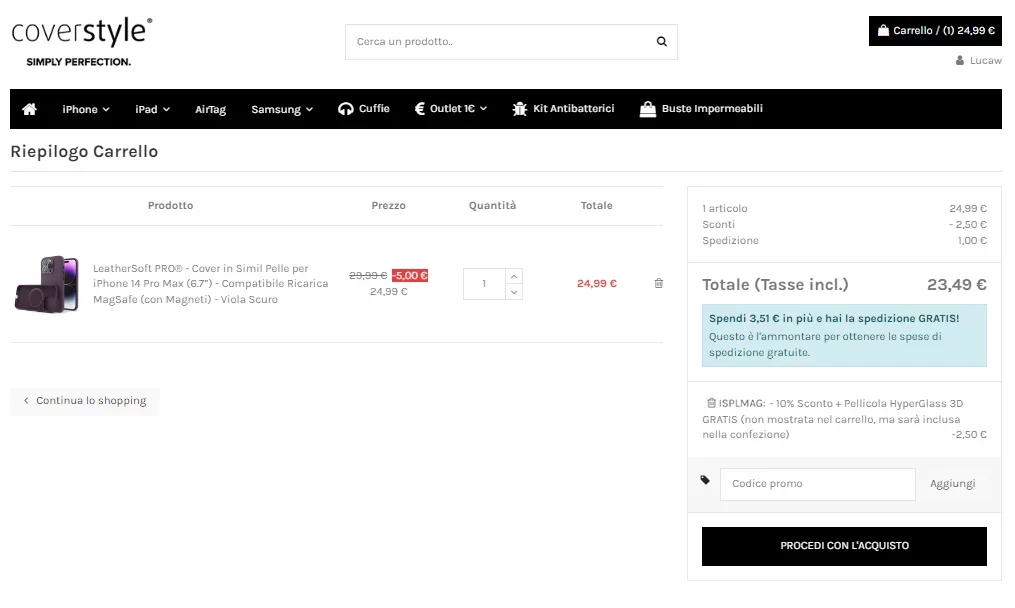Delete the LeatherSoft PRO item via trash icon
The height and width of the screenshot is (608, 1015).
coord(658,283)
